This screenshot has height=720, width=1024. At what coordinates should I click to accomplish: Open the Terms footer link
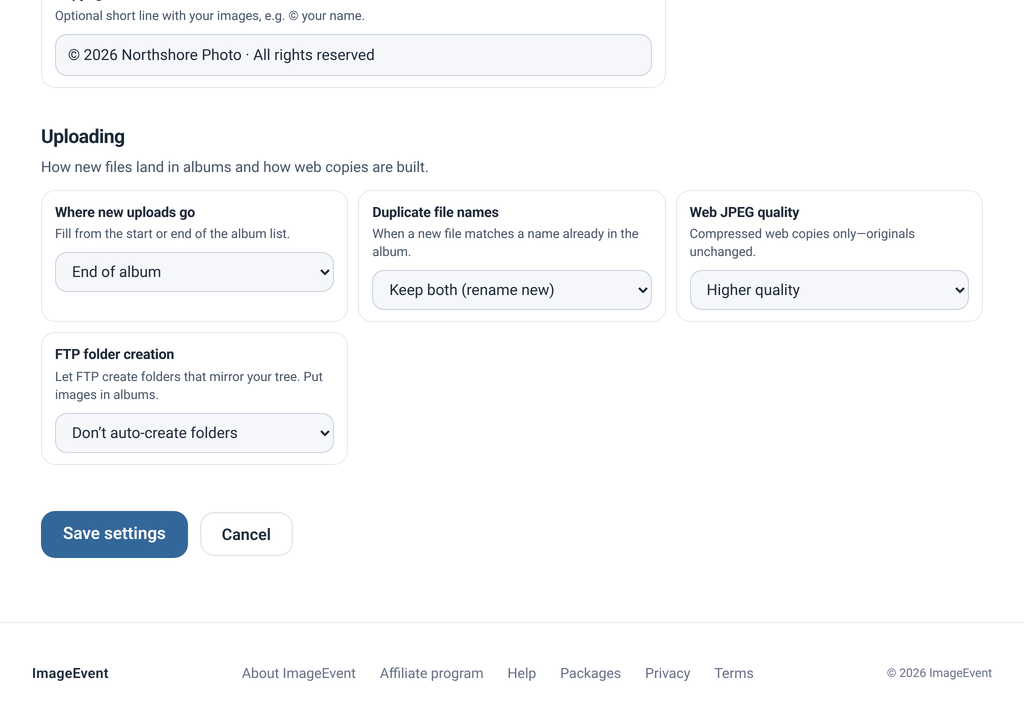pos(734,673)
